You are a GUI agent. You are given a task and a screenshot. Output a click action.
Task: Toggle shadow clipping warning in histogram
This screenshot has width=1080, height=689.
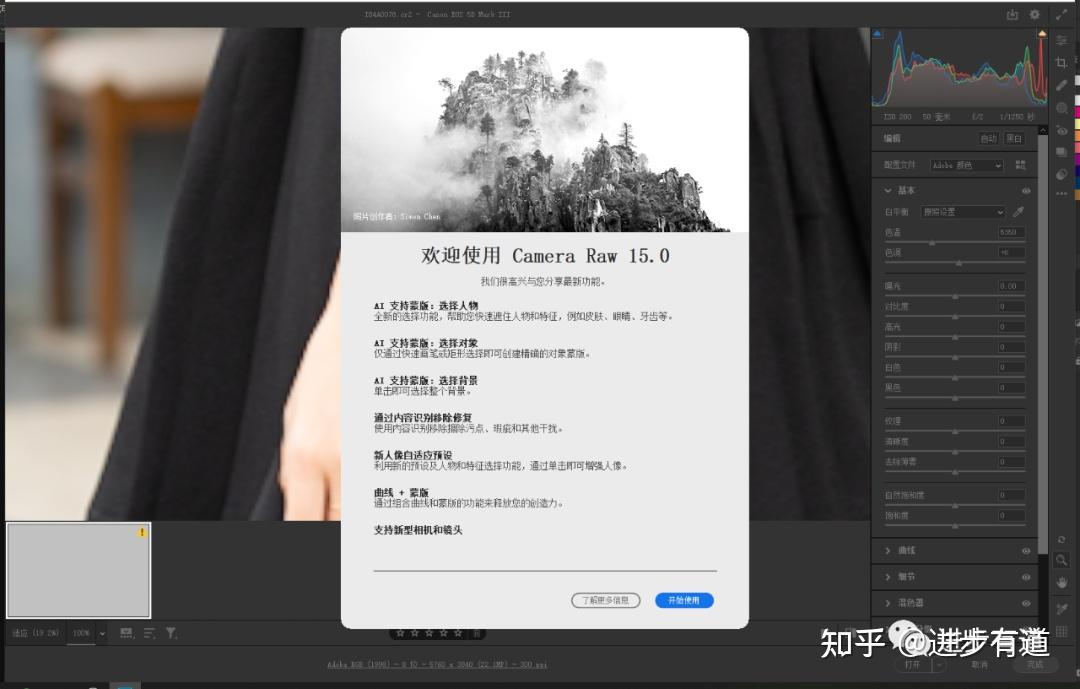(878, 33)
